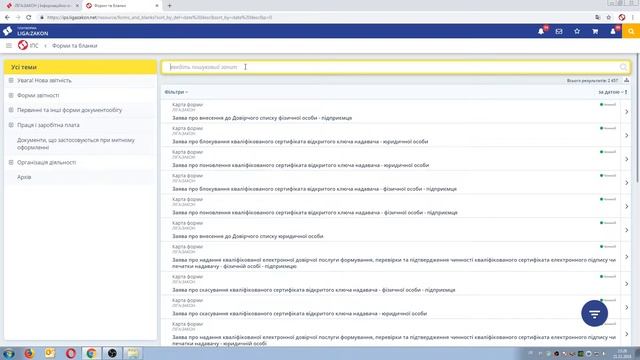Screen dimensions: 640x360
Task: Open Заява про скасування ... надавача - юридичної особи
Action: (300, 313)
